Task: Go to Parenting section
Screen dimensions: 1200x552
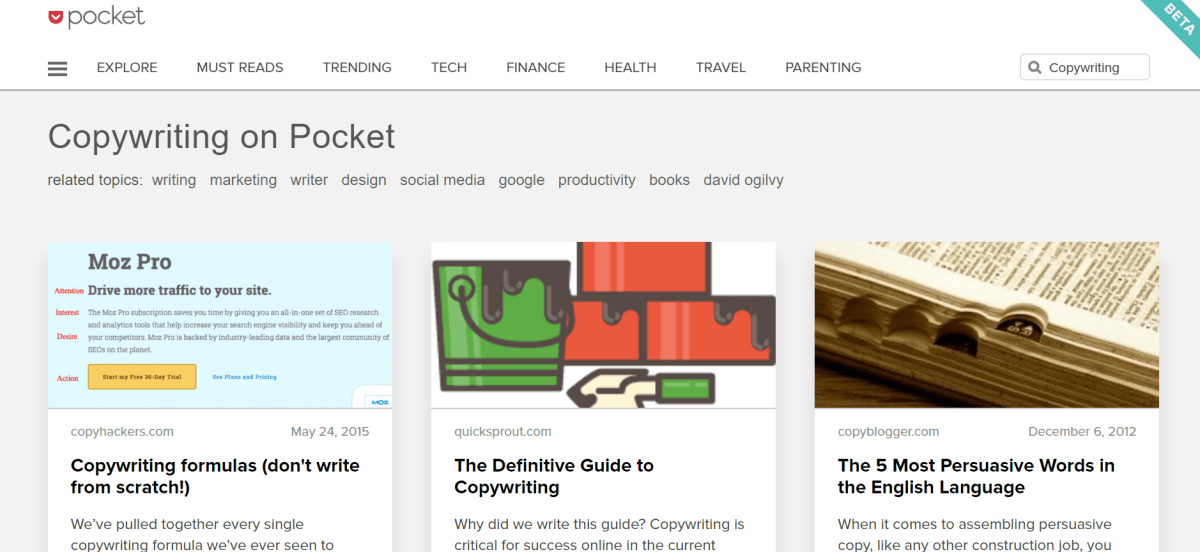Action: click(x=823, y=68)
